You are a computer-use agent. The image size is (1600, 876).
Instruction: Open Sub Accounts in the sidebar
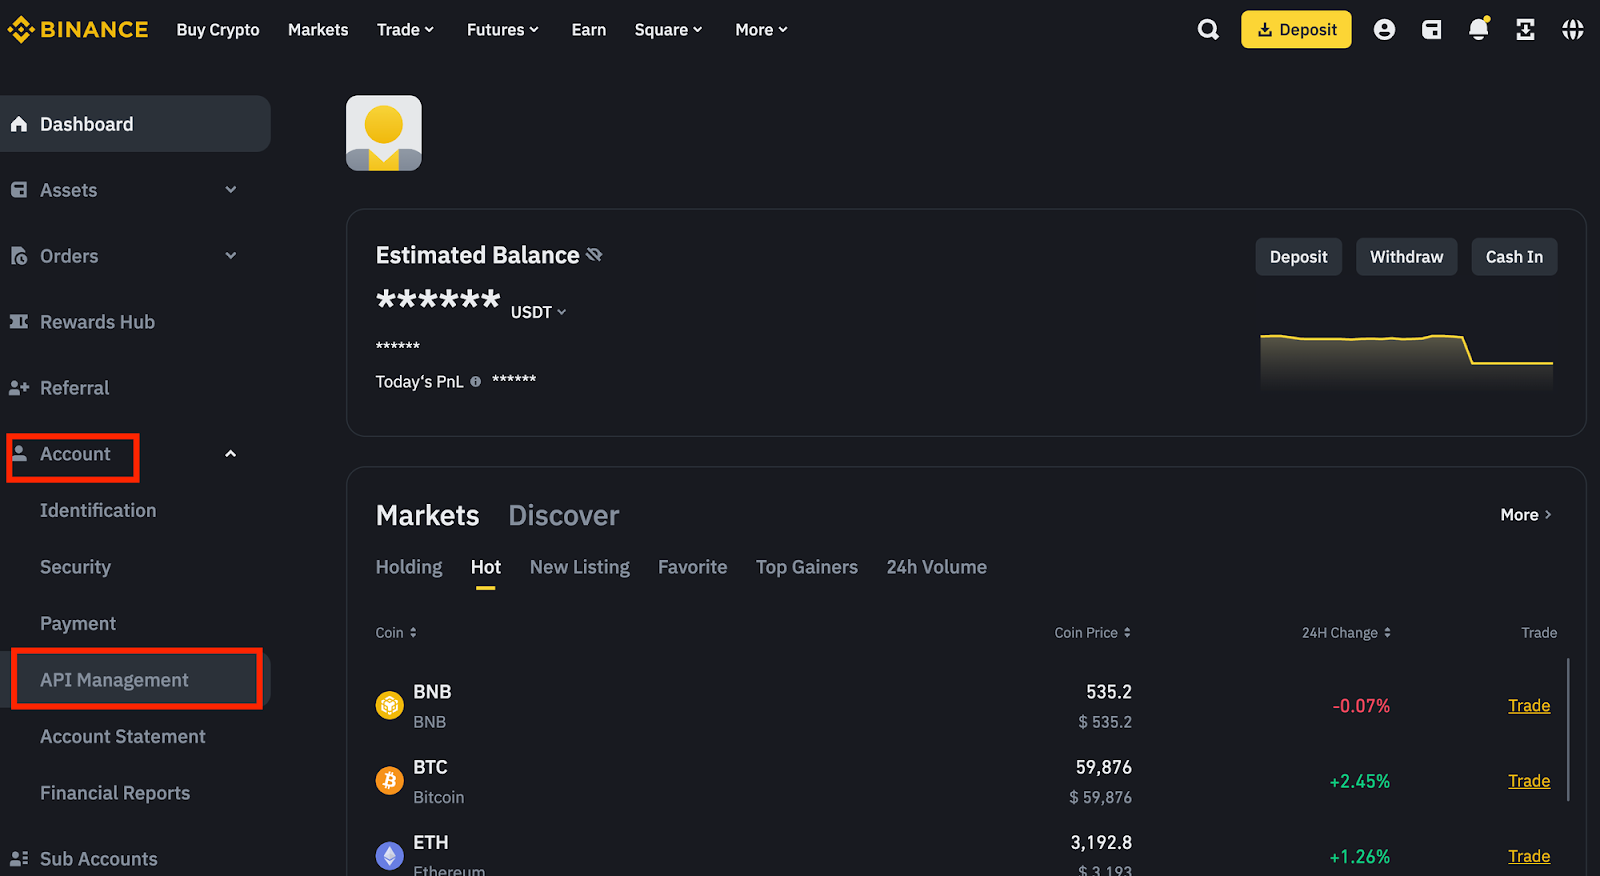98,859
